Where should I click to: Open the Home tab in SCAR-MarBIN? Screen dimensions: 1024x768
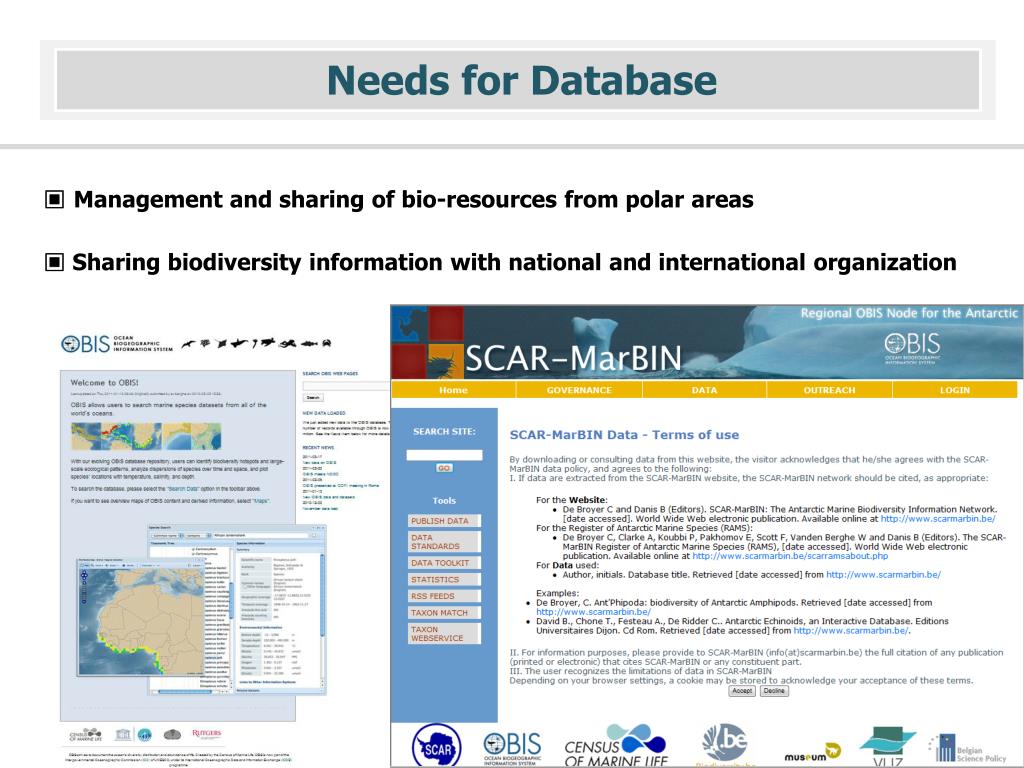(x=453, y=390)
